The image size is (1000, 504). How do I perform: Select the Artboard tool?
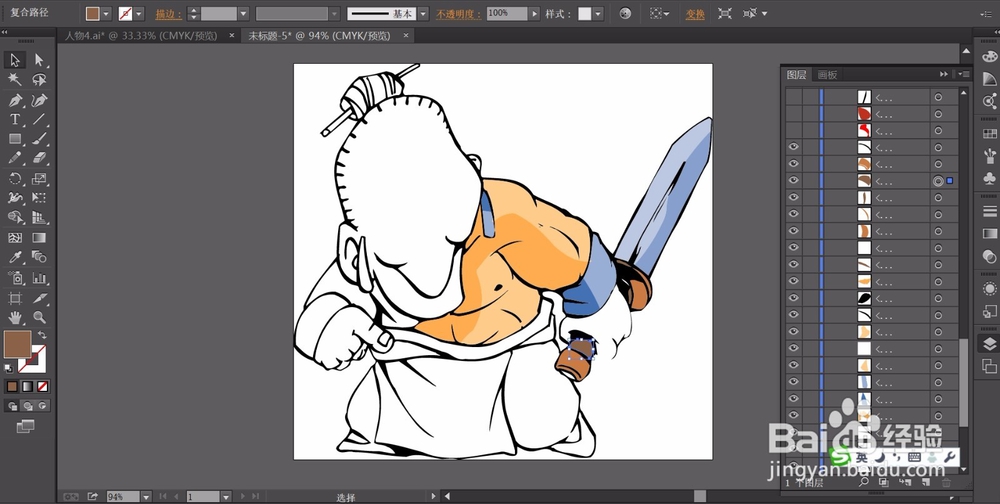click(x=15, y=298)
